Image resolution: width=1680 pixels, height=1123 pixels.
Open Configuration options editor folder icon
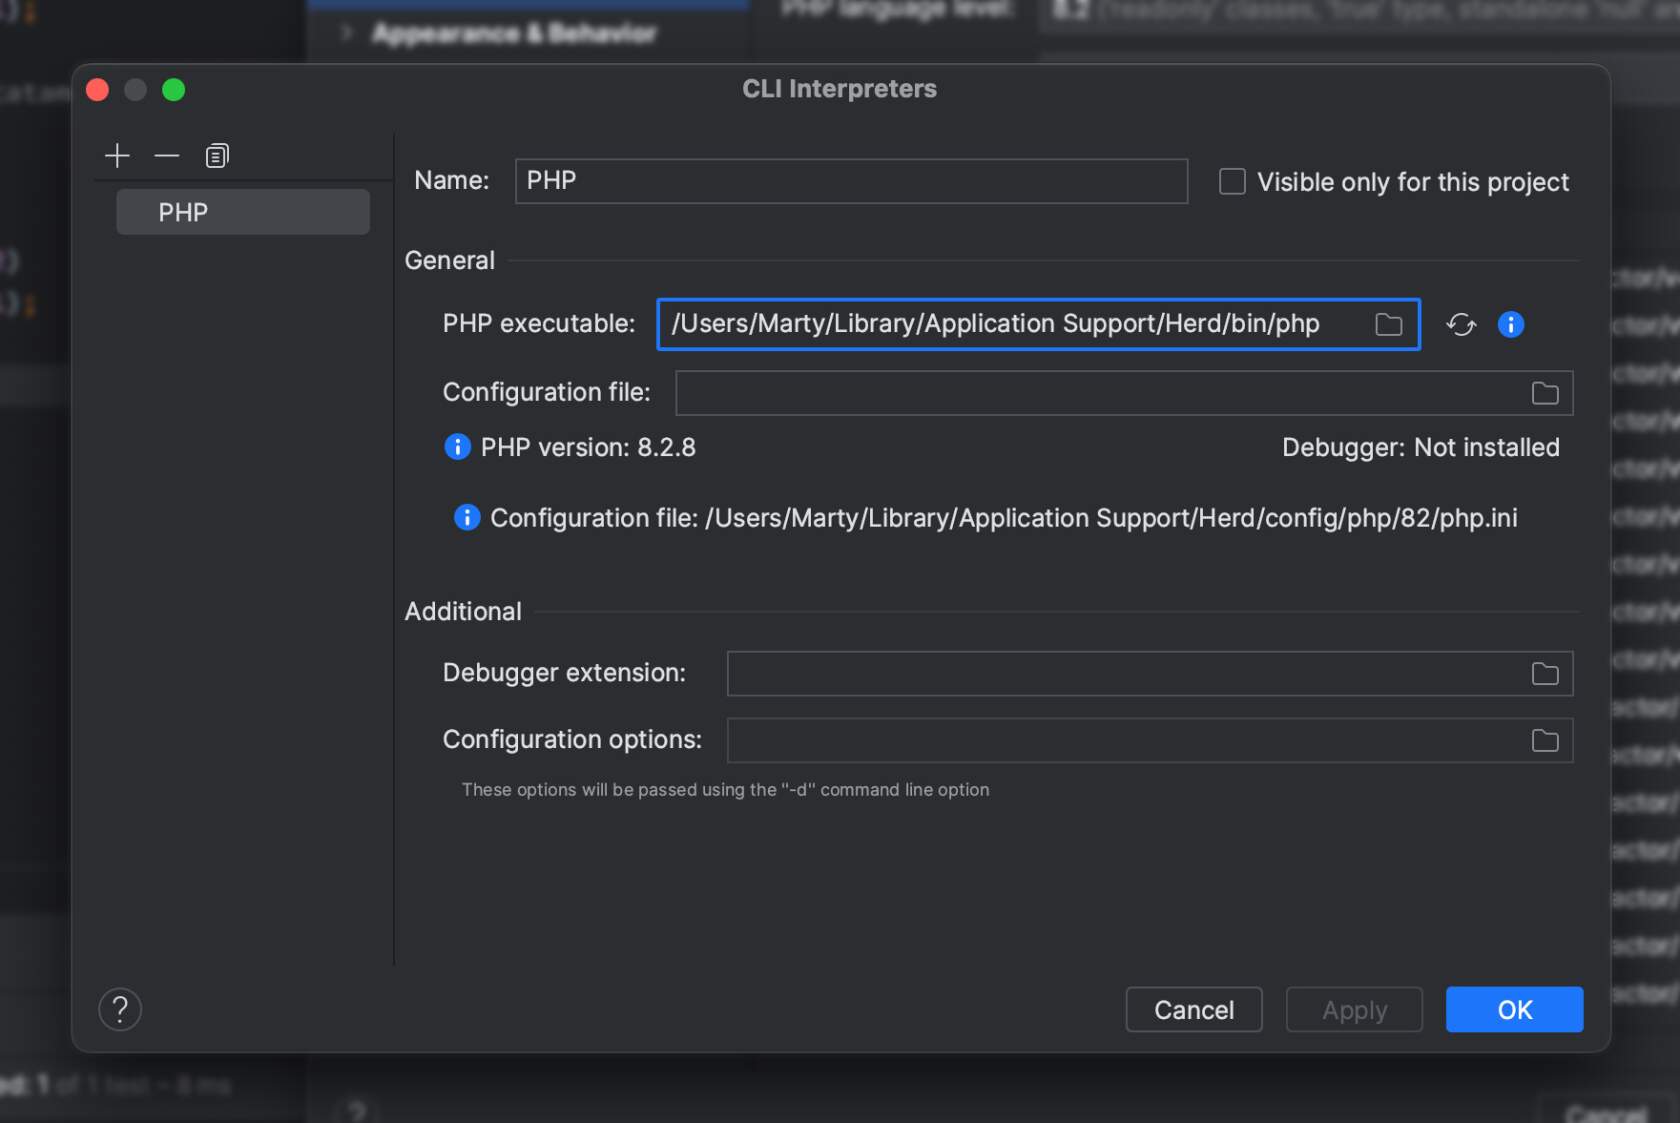1545,740
